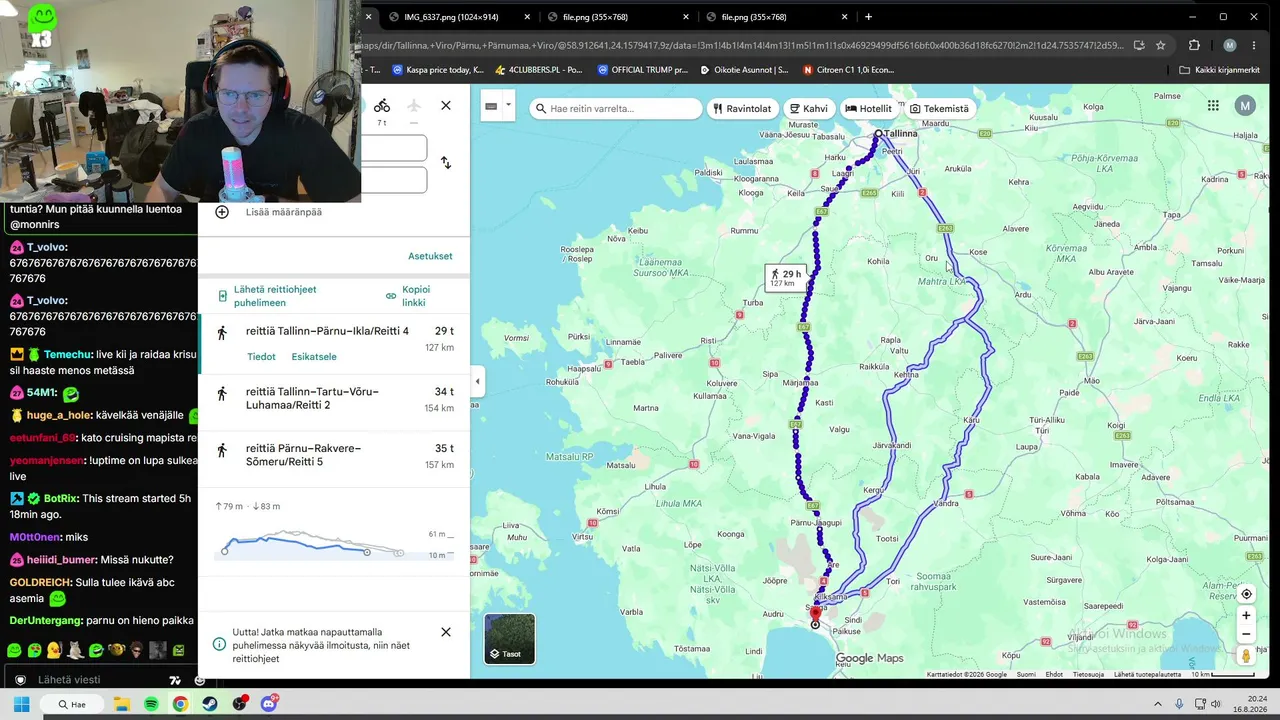Open the Chrome extensions puzzle icon
This screenshot has width=1280, height=720.
(x=1194, y=45)
